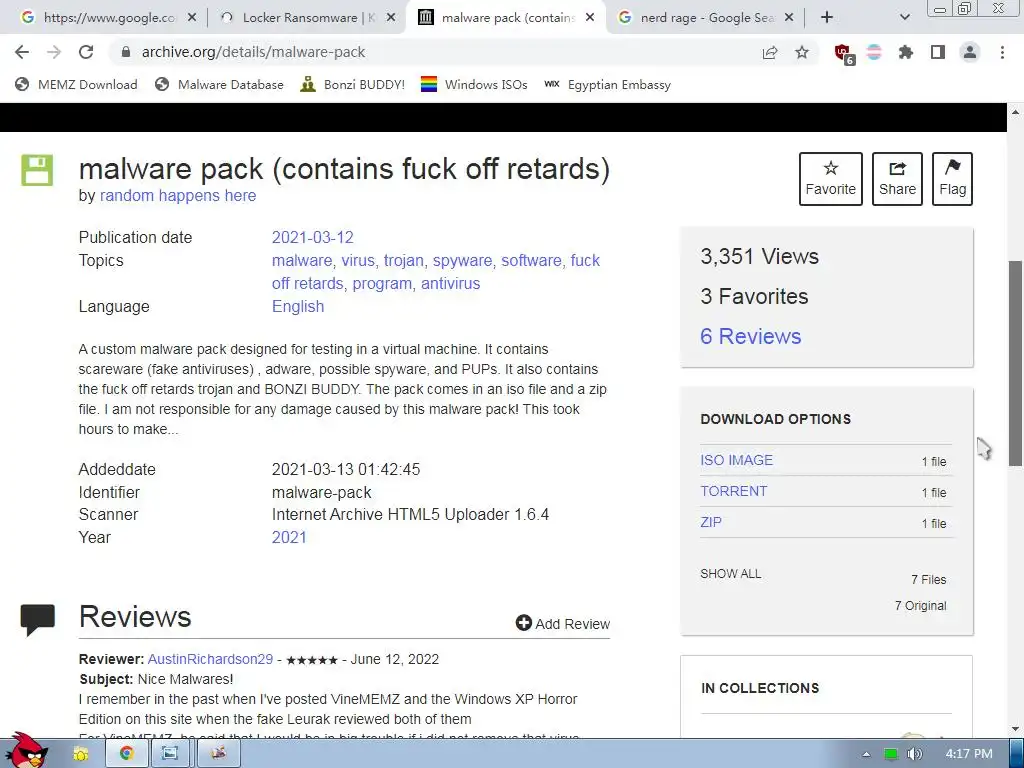This screenshot has height=768, width=1024.
Task: Reload the page with the refresh icon
Action: tap(86, 52)
